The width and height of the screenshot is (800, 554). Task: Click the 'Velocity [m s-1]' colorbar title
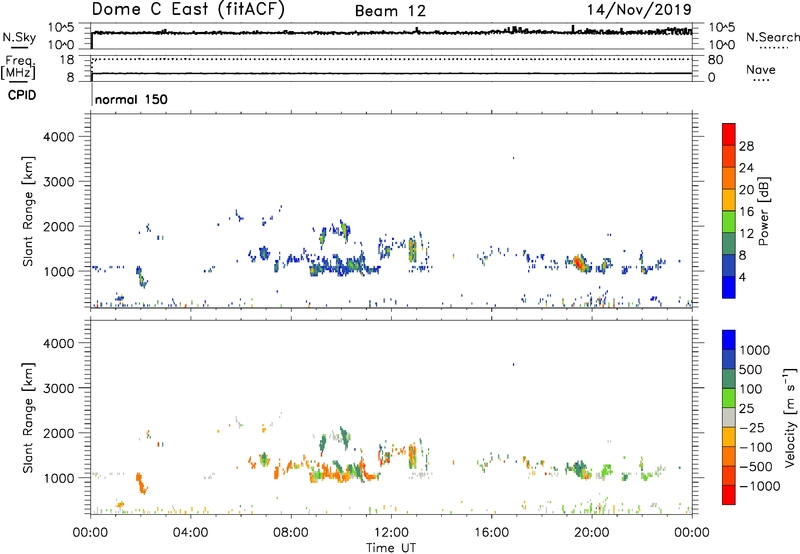click(x=790, y=417)
